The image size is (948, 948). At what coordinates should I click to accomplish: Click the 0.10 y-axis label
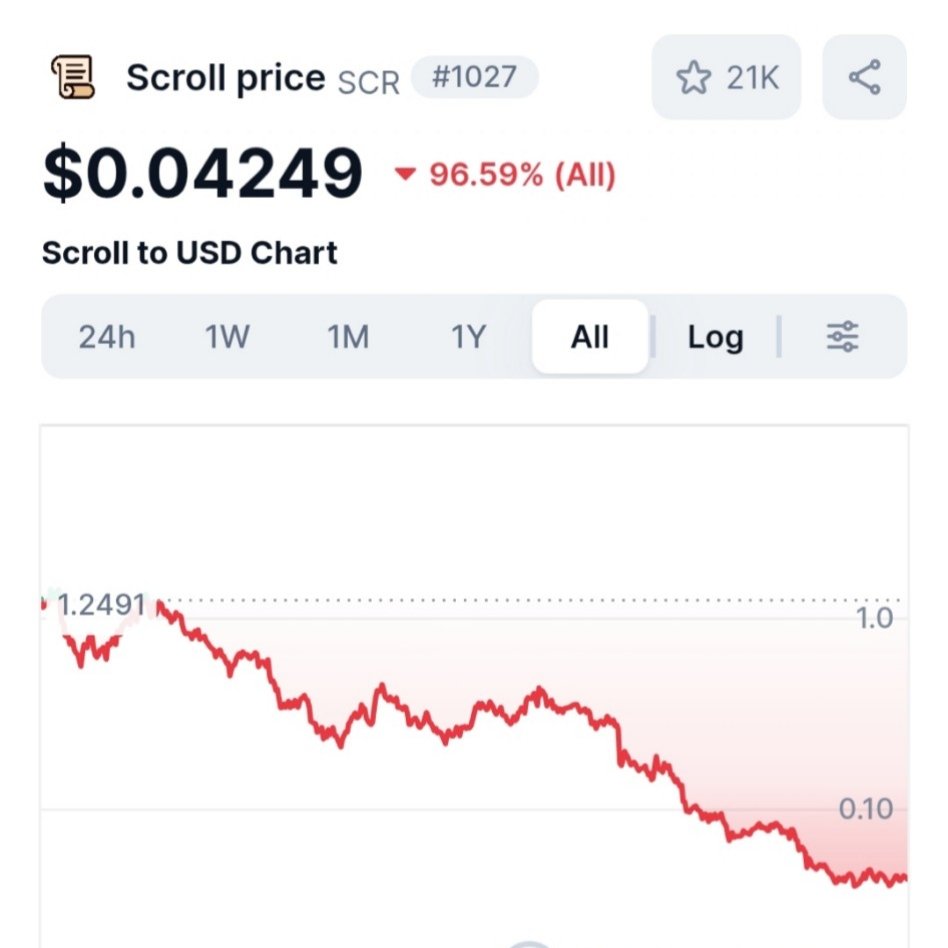pos(866,808)
